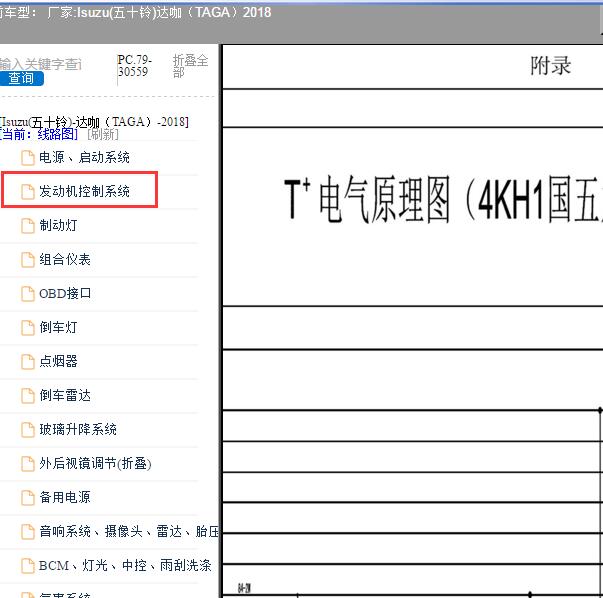Image resolution: width=603 pixels, height=598 pixels.
Task: Click document icon beside 外后视镜调节(折叠)
Action: 27,464
